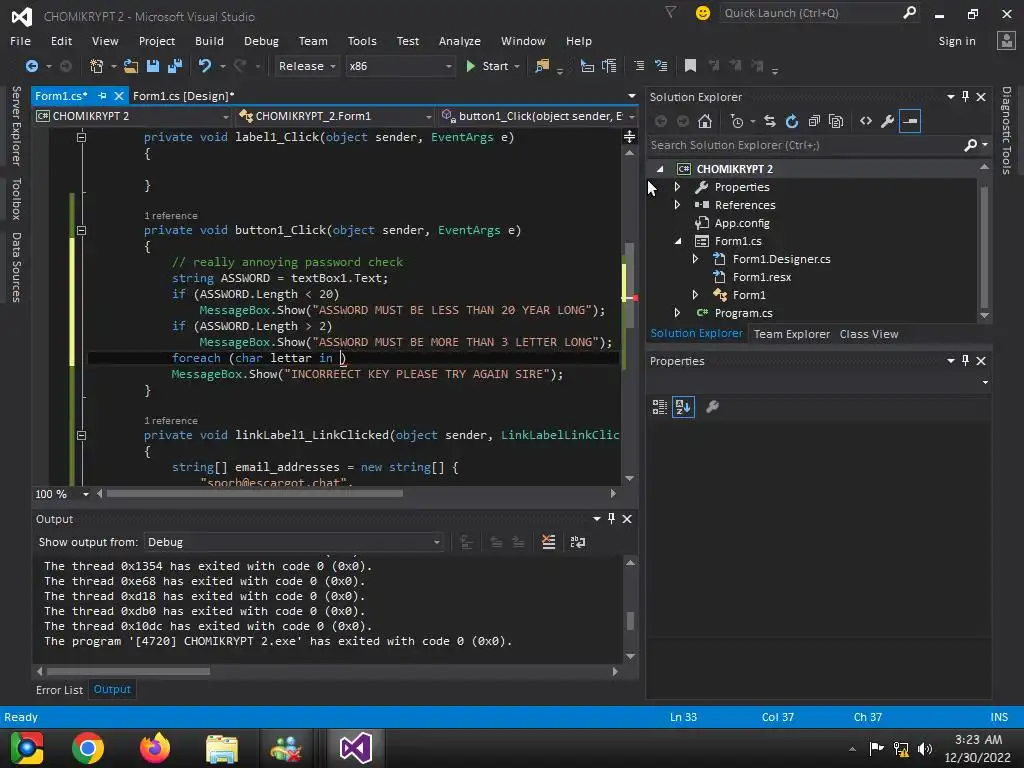Image resolution: width=1024 pixels, height=768 pixels.
Task: Toggle the Show All Files icon
Action: coord(836,121)
